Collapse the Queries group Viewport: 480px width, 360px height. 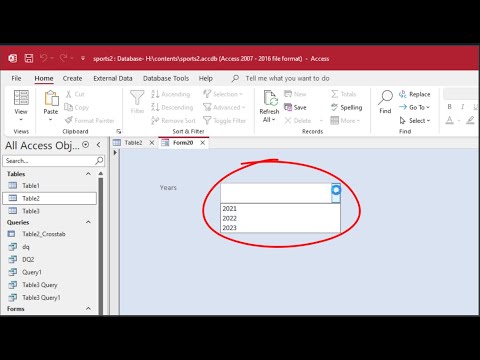pos(88,222)
